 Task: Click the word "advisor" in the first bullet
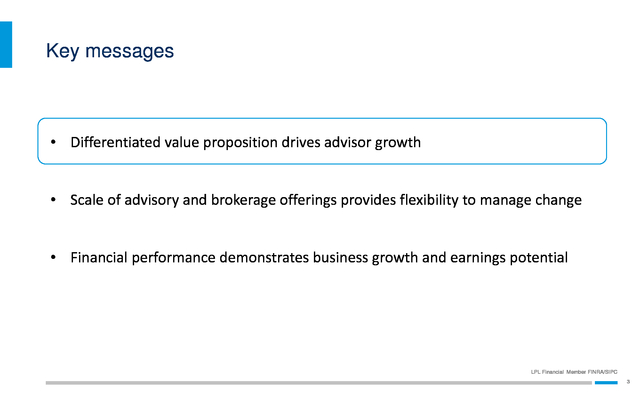tap(347, 142)
